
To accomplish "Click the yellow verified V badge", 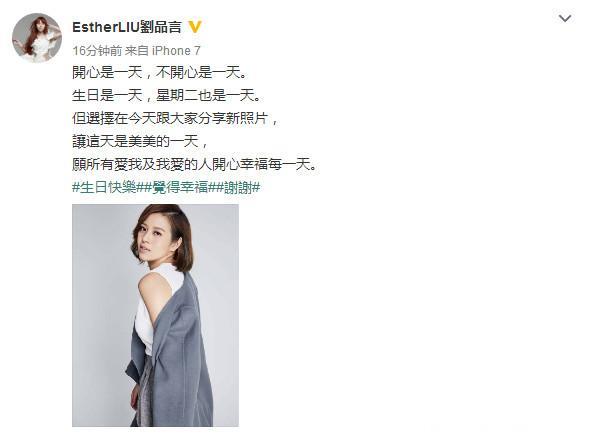I will pos(194,27).
